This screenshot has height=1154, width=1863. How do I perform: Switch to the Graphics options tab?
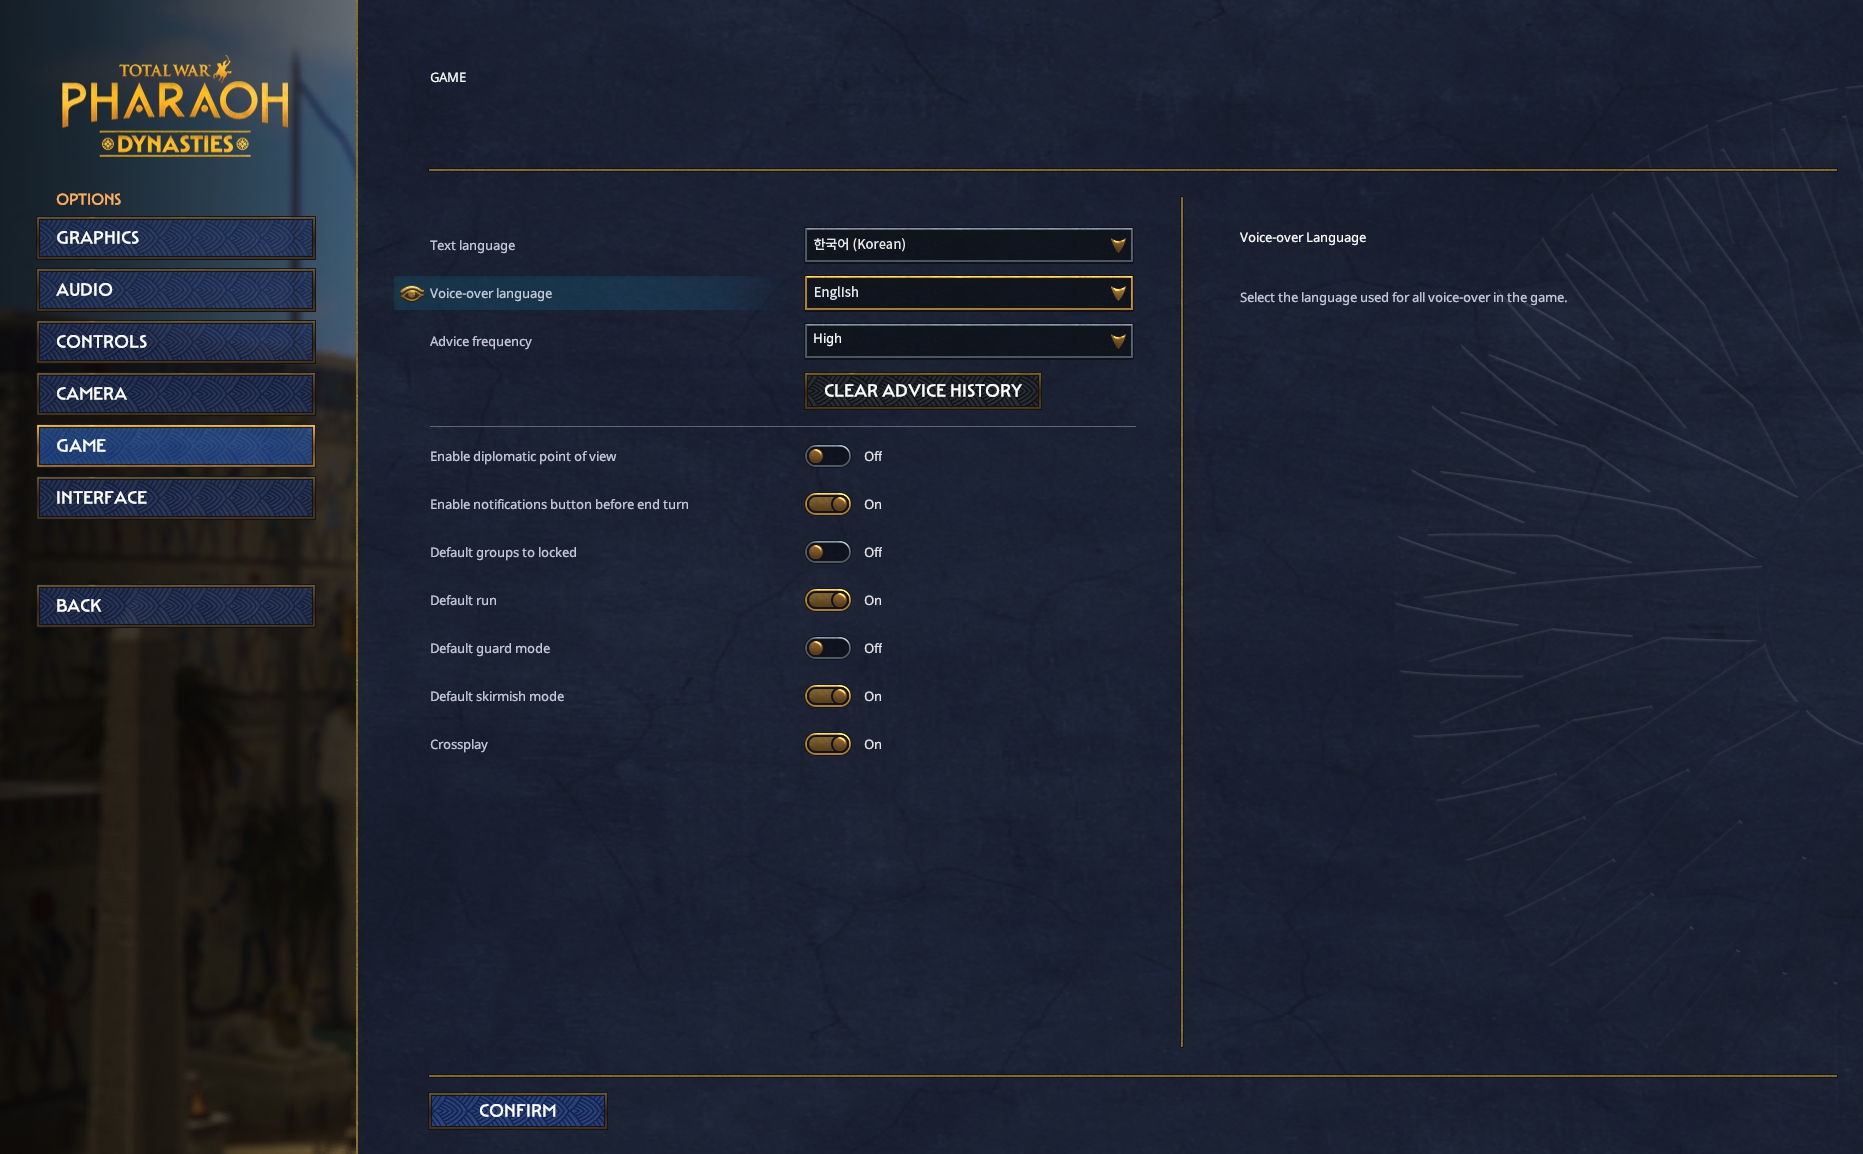[x=176, y=238]
